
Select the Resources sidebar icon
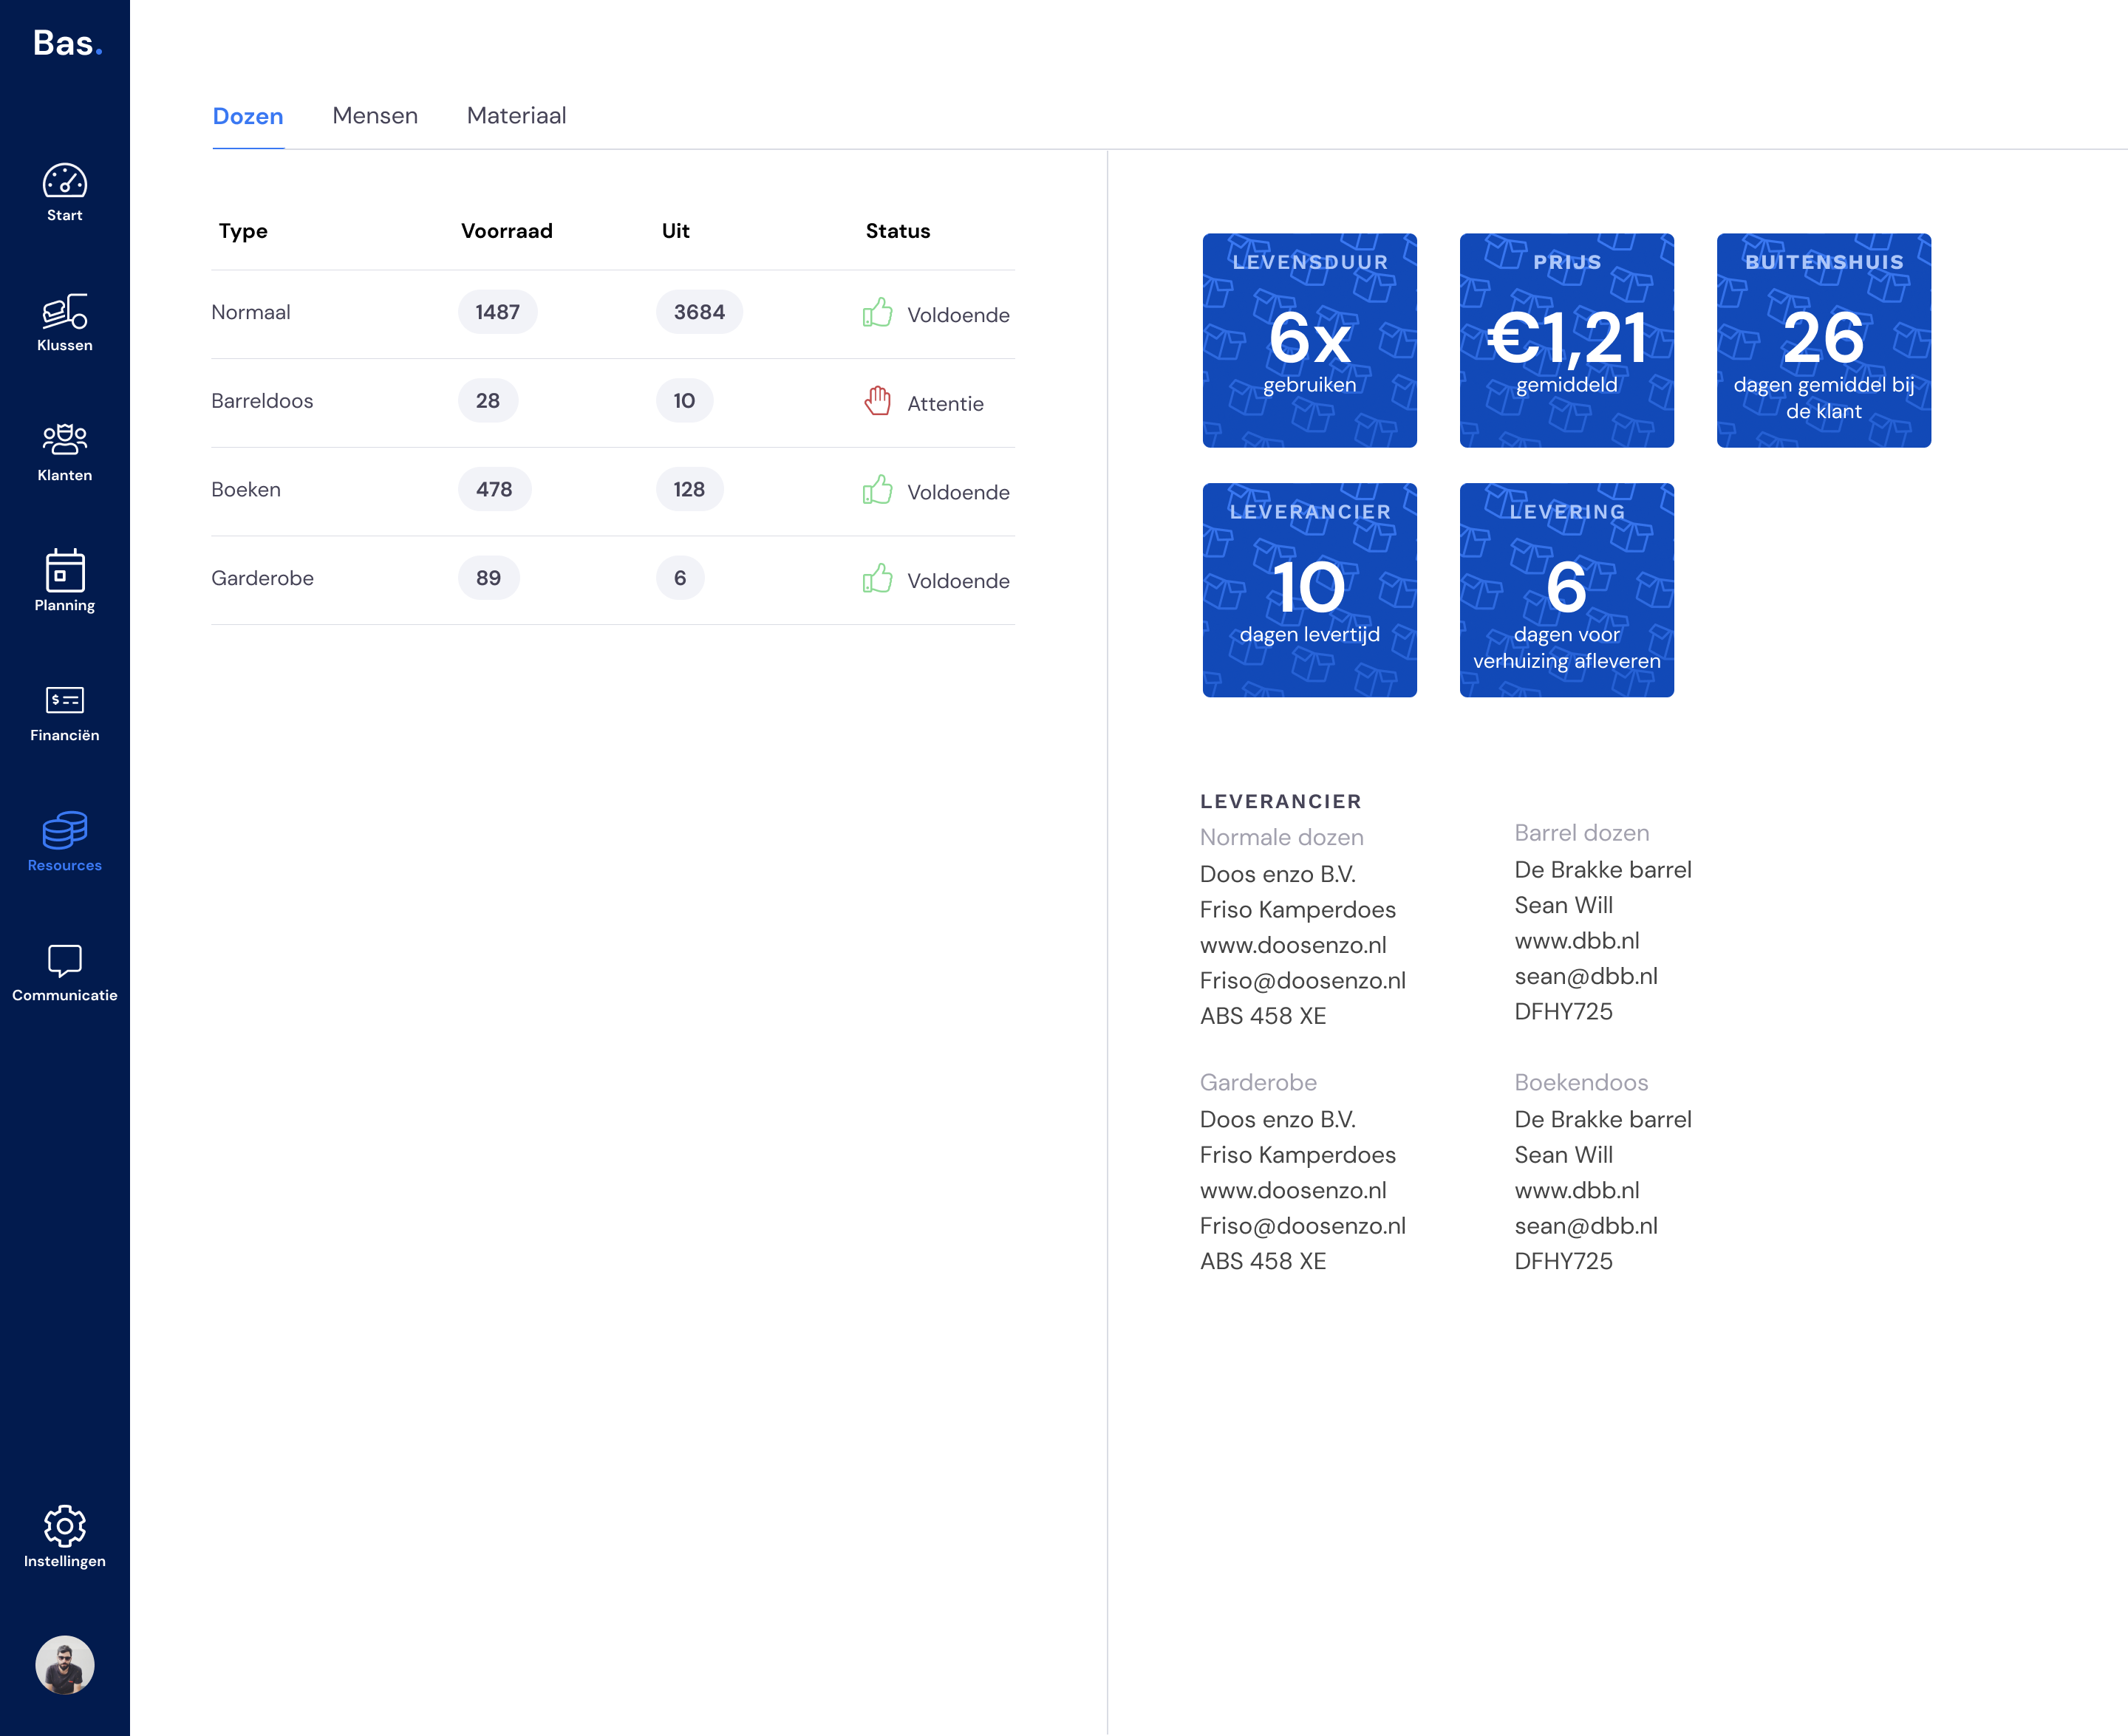pyautogui.click(x=64, y=830)
